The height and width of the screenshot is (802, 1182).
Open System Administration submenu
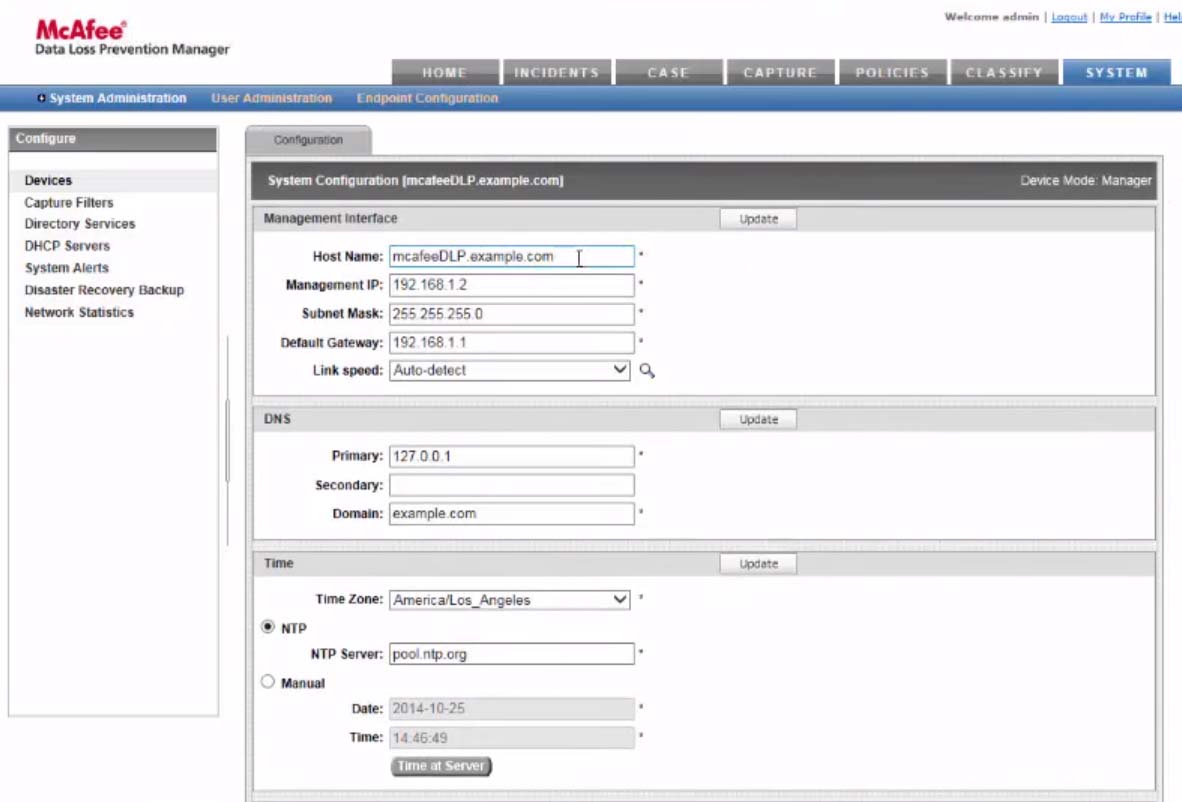pyautogui.click(x=118, y=98)
